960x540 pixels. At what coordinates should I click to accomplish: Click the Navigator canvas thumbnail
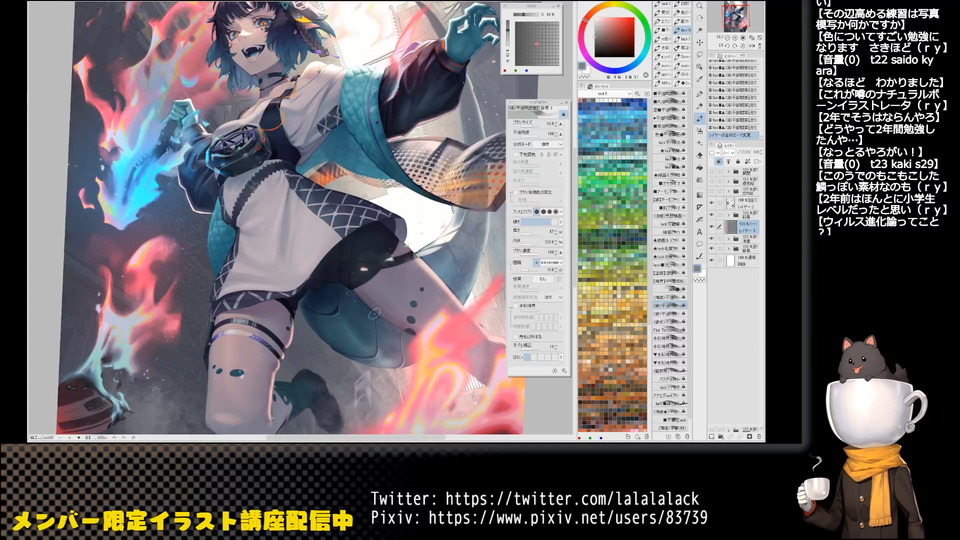tap(735, 17)
